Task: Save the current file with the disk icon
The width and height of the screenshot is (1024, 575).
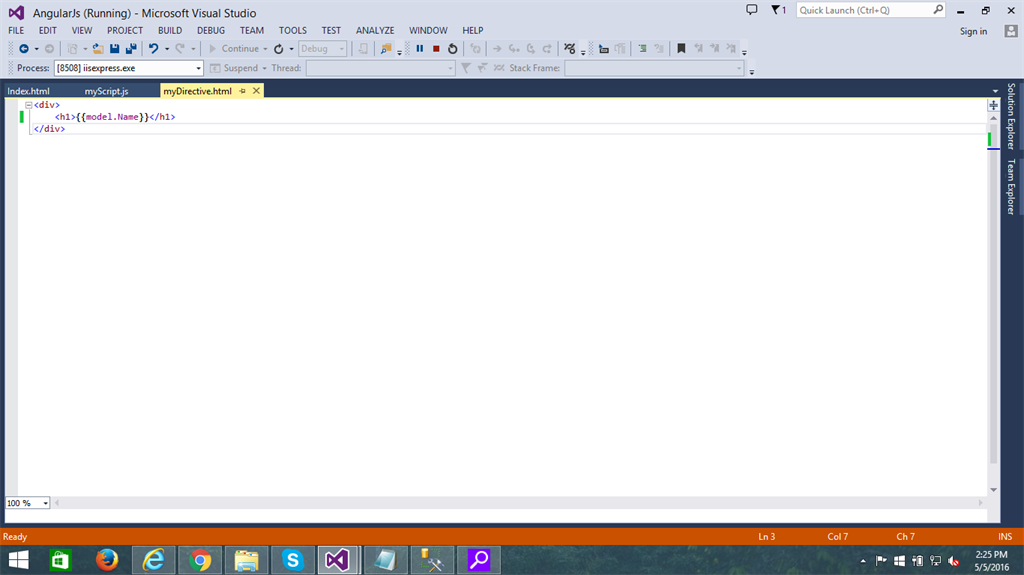Action: coord(114,49)
